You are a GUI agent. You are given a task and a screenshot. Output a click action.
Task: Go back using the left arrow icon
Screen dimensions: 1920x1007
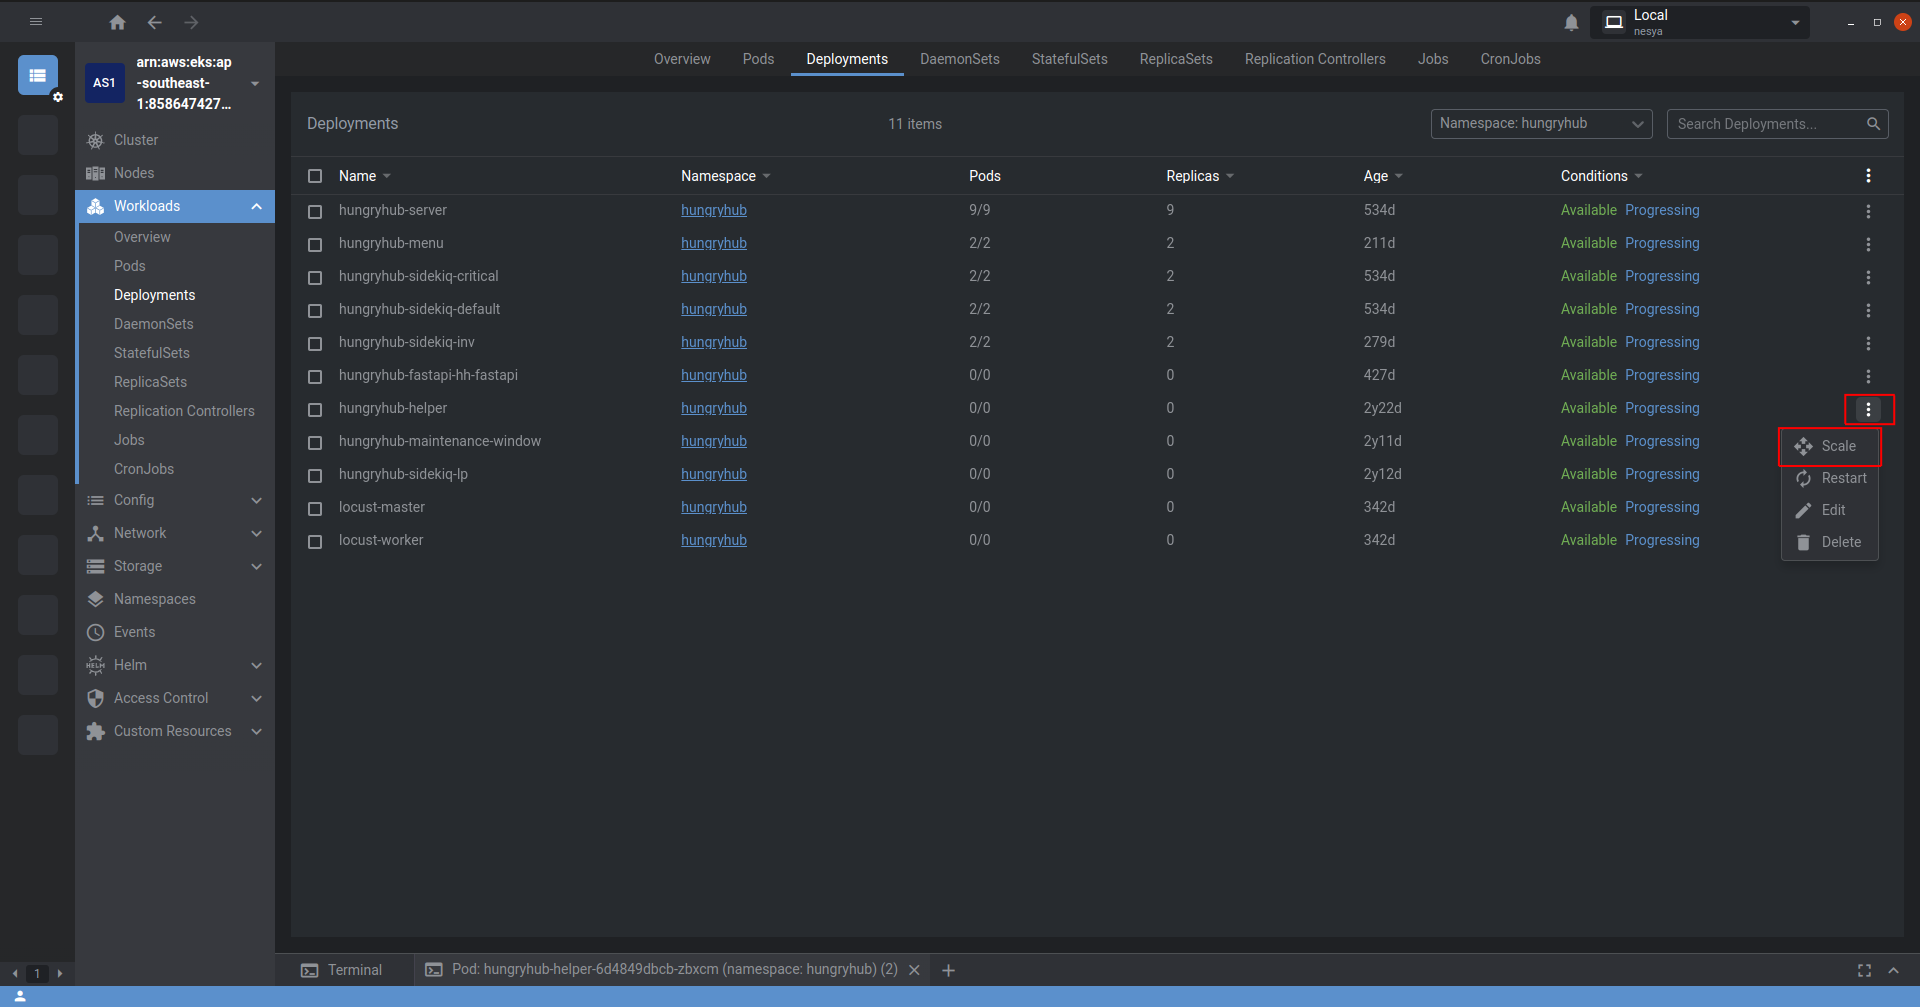(x=154, y=22)
